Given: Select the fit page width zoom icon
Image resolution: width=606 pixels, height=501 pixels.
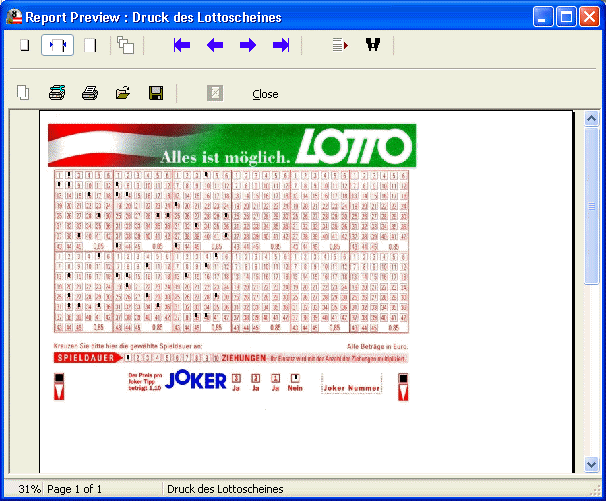Looking at the screenshot, I should click(x=57, y=45).
